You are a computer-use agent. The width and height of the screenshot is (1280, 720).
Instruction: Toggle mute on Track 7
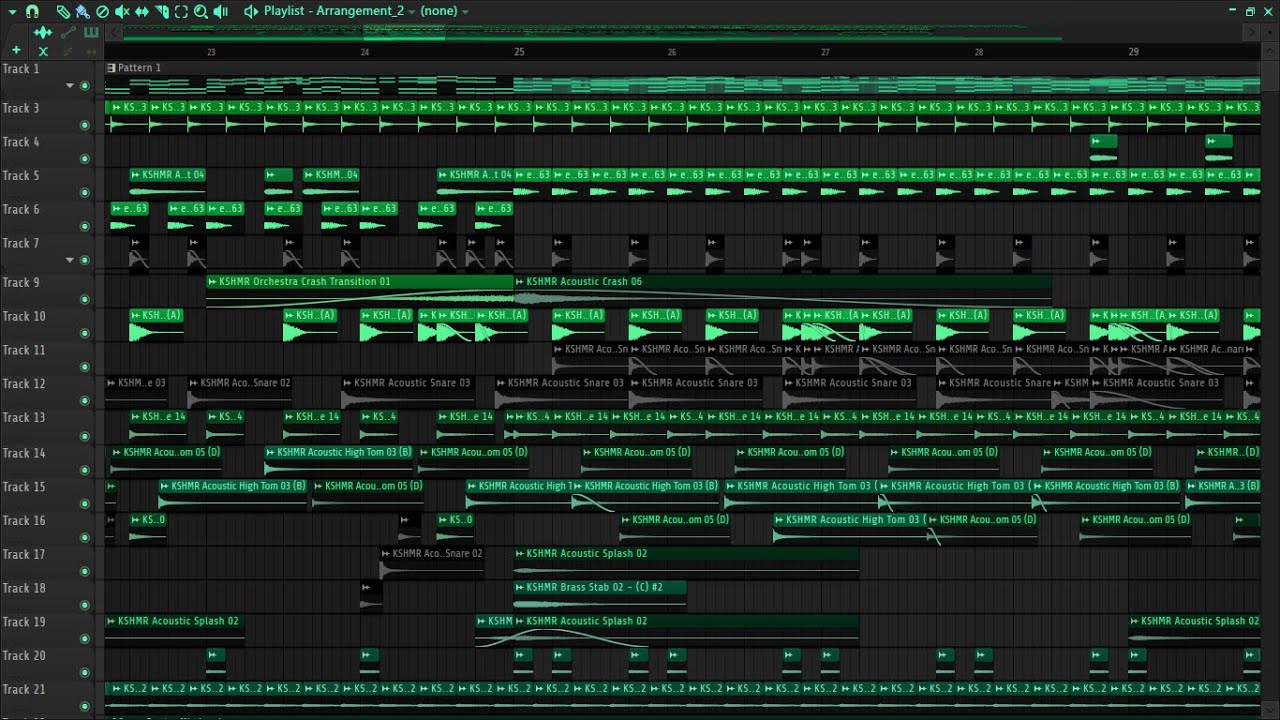tap(84, 260)
